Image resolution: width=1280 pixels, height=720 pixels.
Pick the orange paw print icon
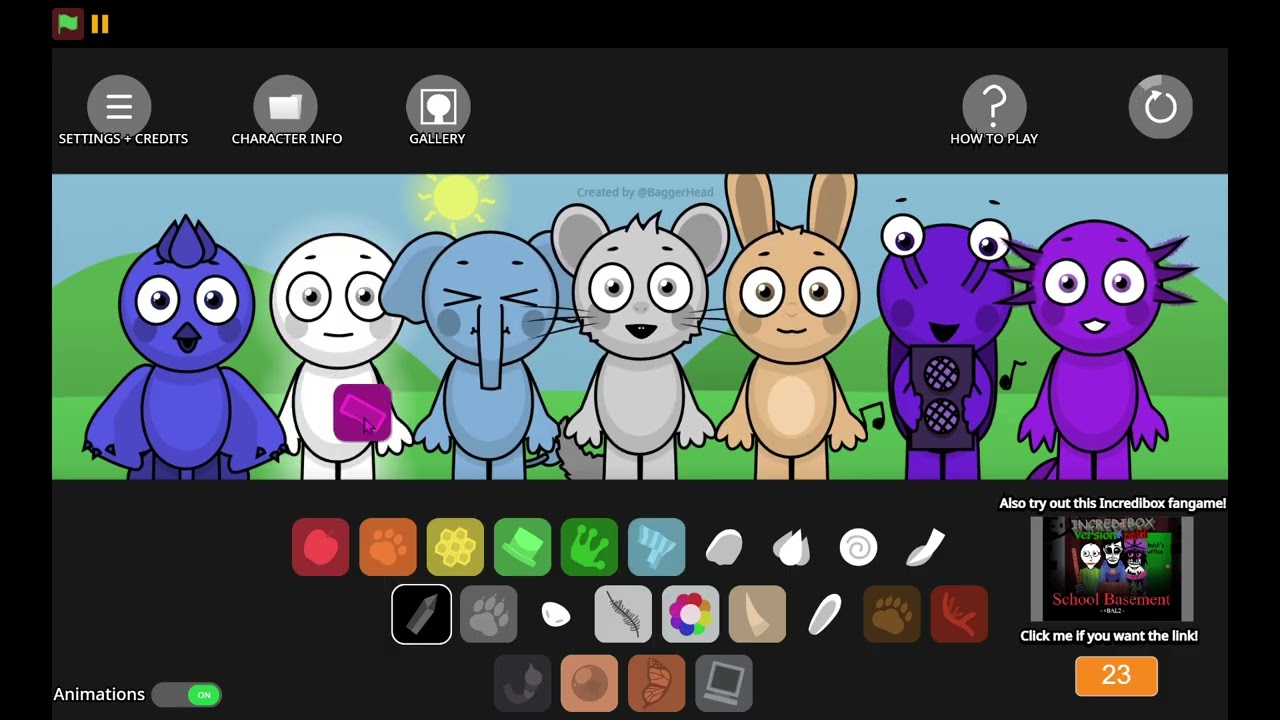coord(388,547)
